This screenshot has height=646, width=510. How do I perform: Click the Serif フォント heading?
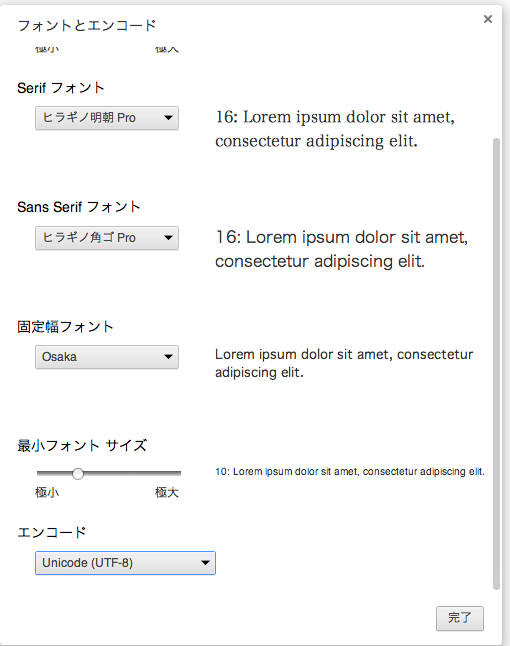61,88
